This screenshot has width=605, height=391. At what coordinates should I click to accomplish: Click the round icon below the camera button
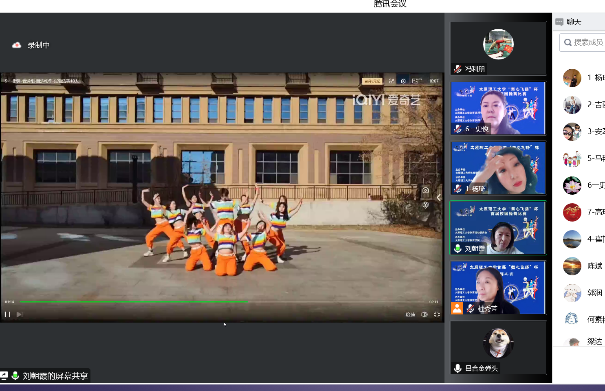point(425,205)
